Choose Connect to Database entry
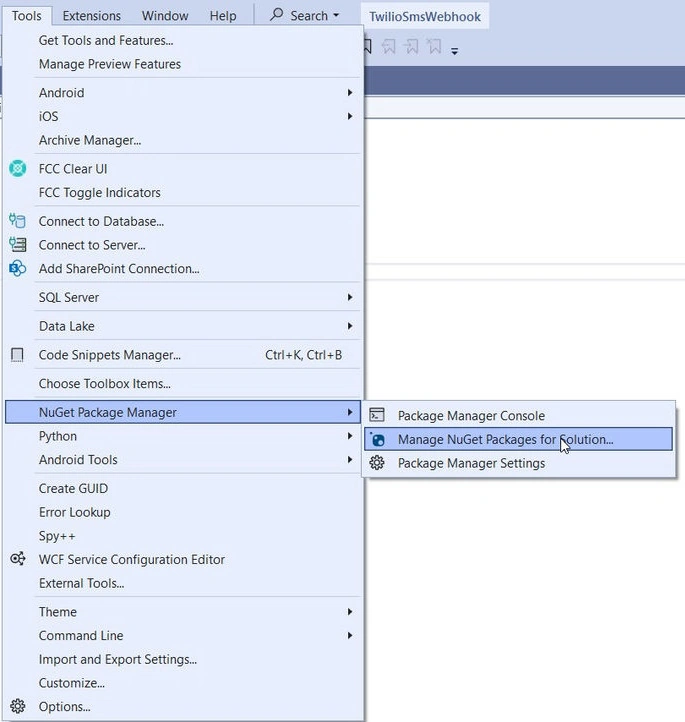This screenshot has height=722, width=685. pos(182,221)
